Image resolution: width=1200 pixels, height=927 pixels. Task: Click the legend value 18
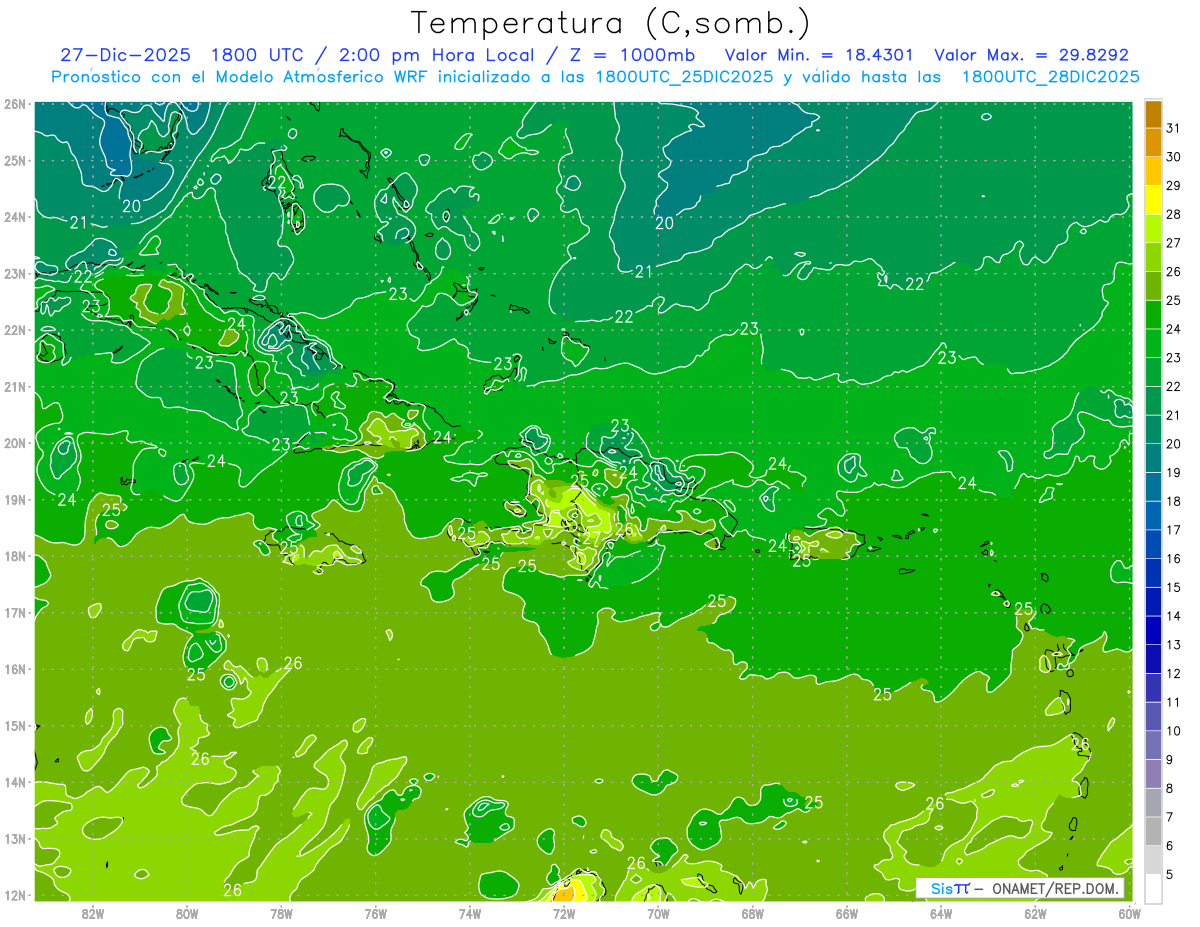pyautogui.click(x=1174, y=501)
